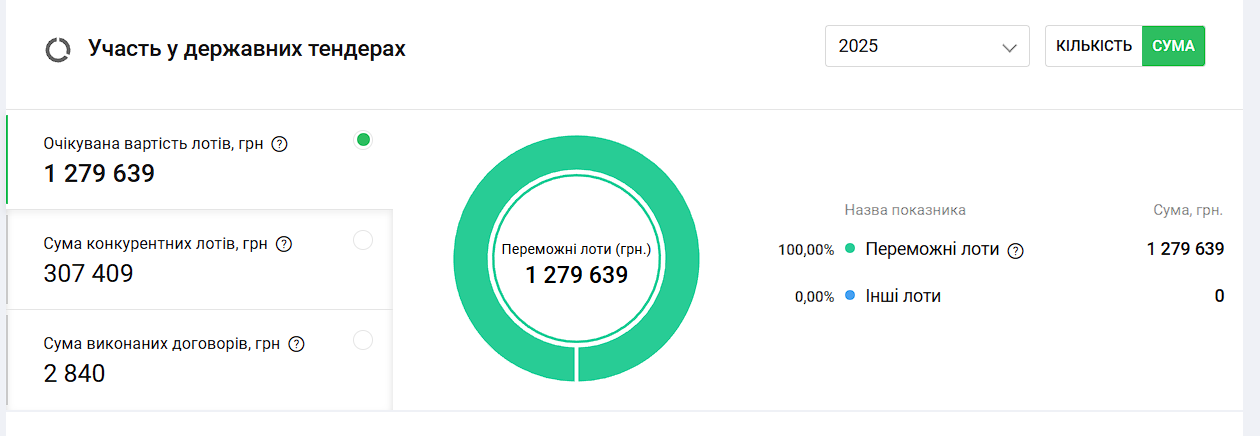Image resolution: width=1260 pixels, height=436 pixels.
Task: Click the 0,00% percentage value
Action: 814,297
